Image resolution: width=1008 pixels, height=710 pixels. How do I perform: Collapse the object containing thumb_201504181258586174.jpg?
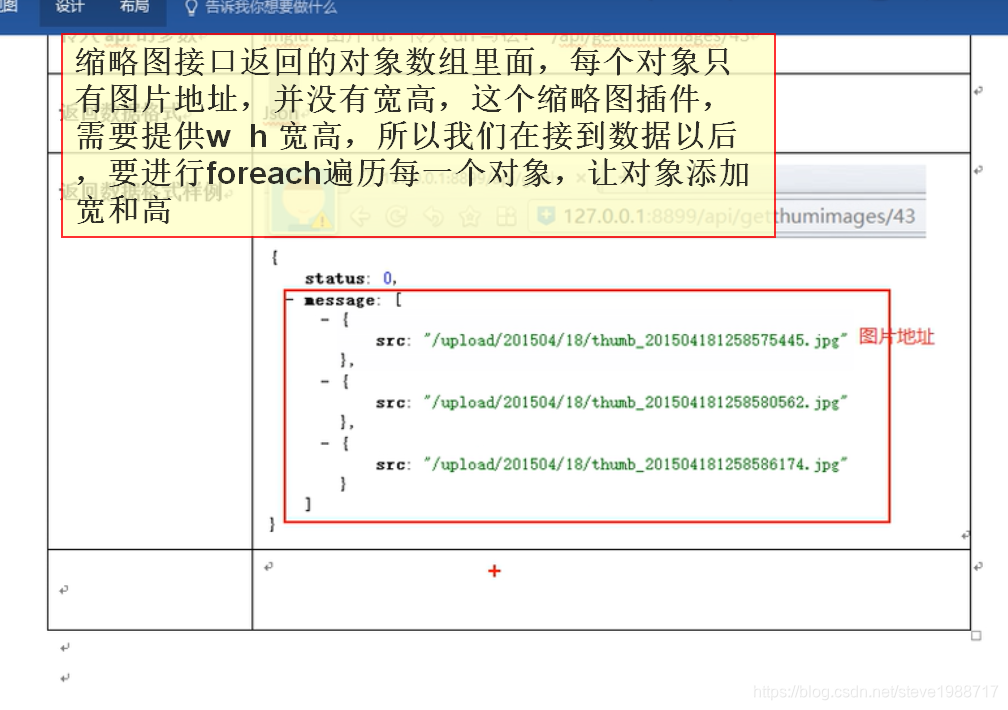325,443
